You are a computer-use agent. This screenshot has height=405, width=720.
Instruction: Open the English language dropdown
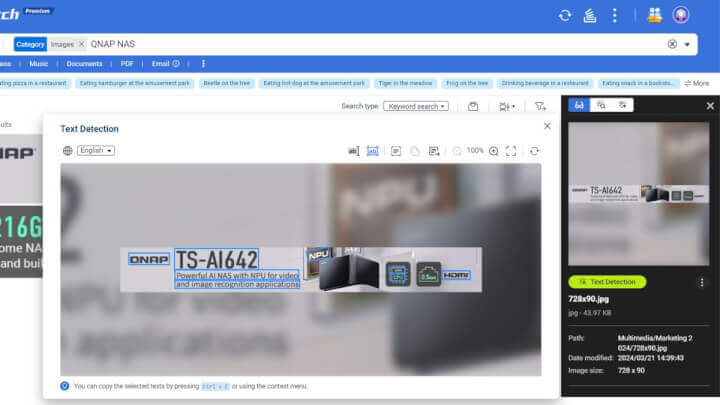point(96,151)
